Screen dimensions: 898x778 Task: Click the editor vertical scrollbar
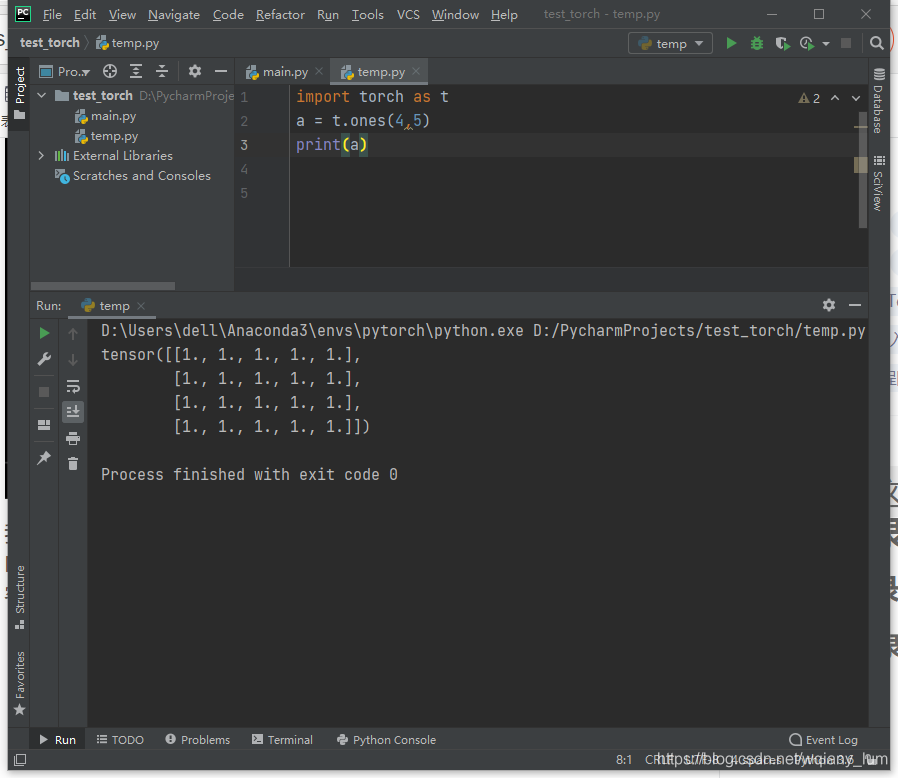(x=862, y=170)
